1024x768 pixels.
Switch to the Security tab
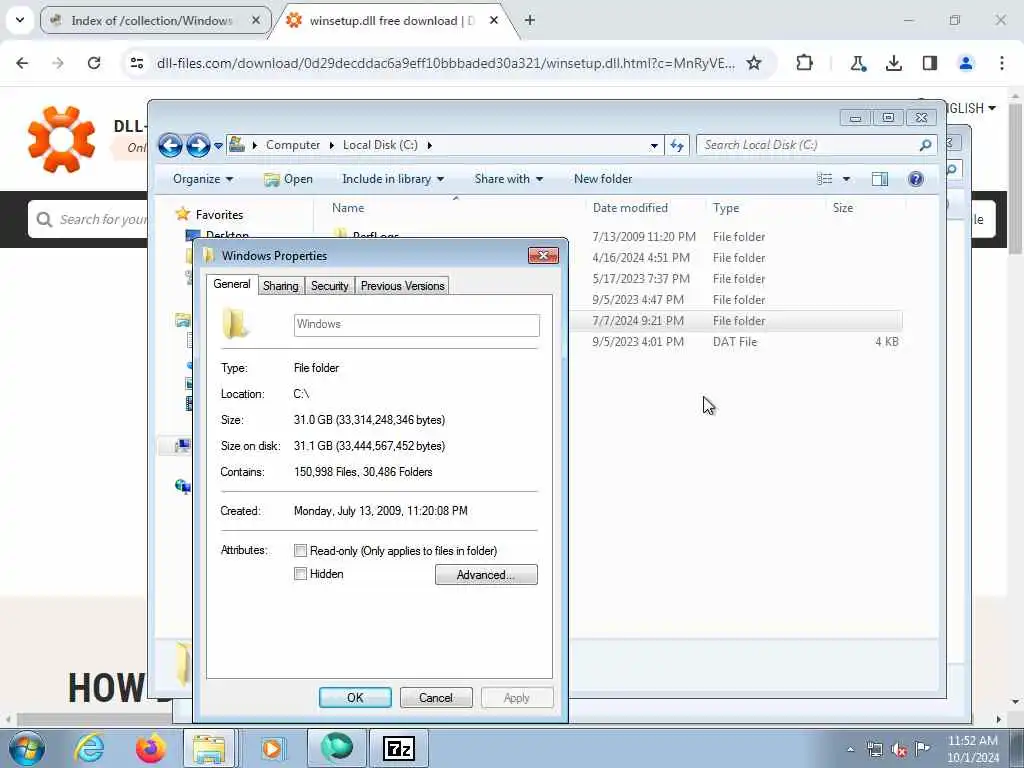329,286
